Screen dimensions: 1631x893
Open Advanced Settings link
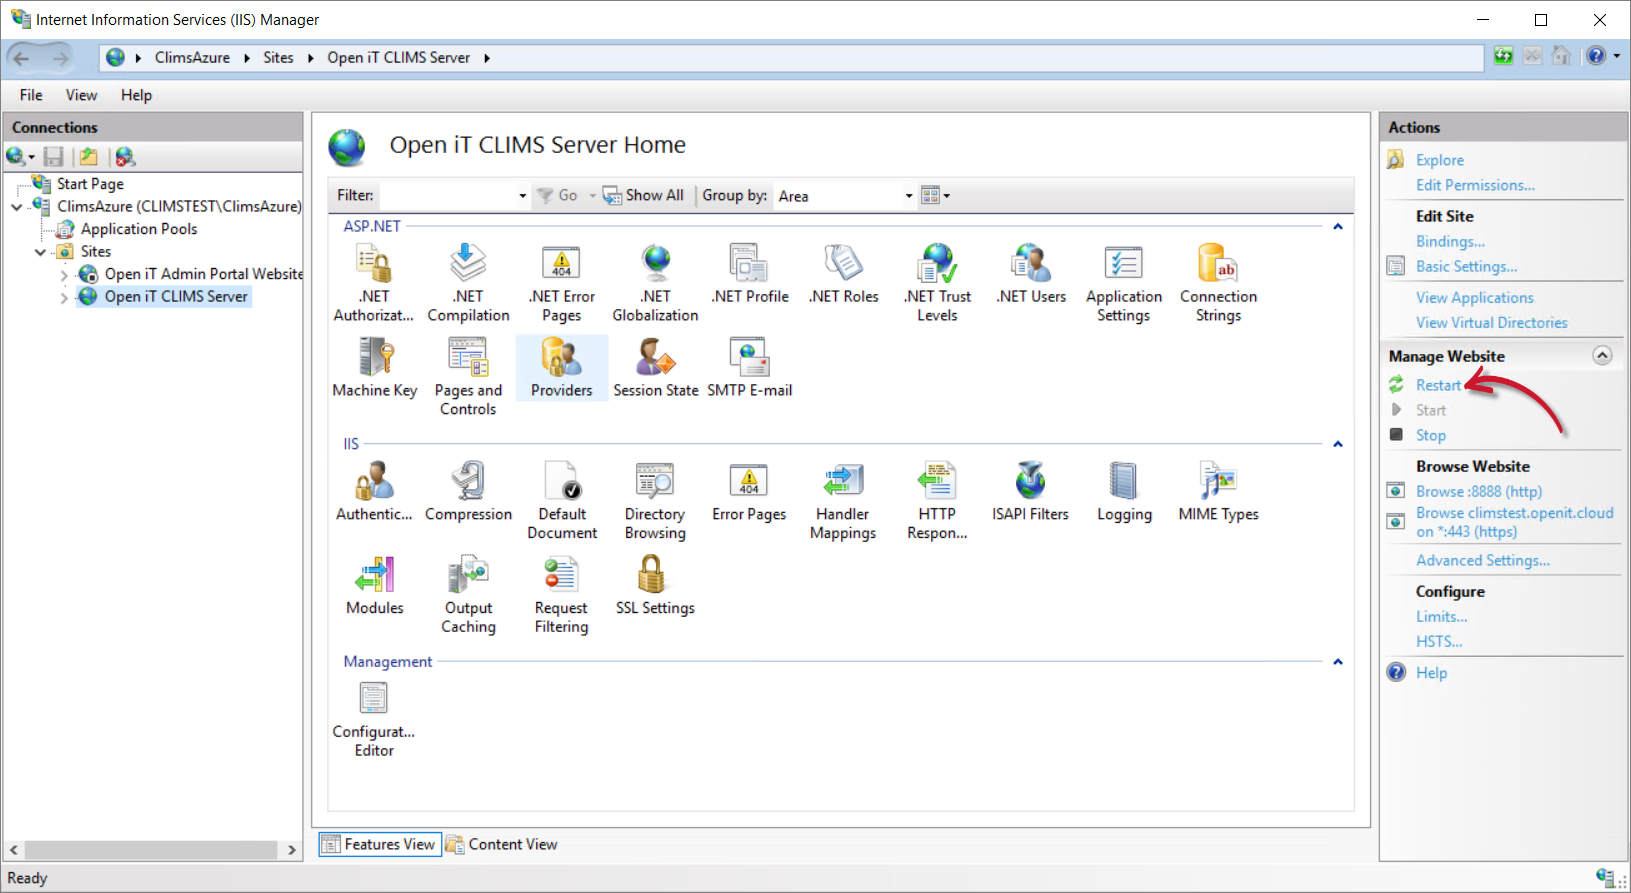1483,560
